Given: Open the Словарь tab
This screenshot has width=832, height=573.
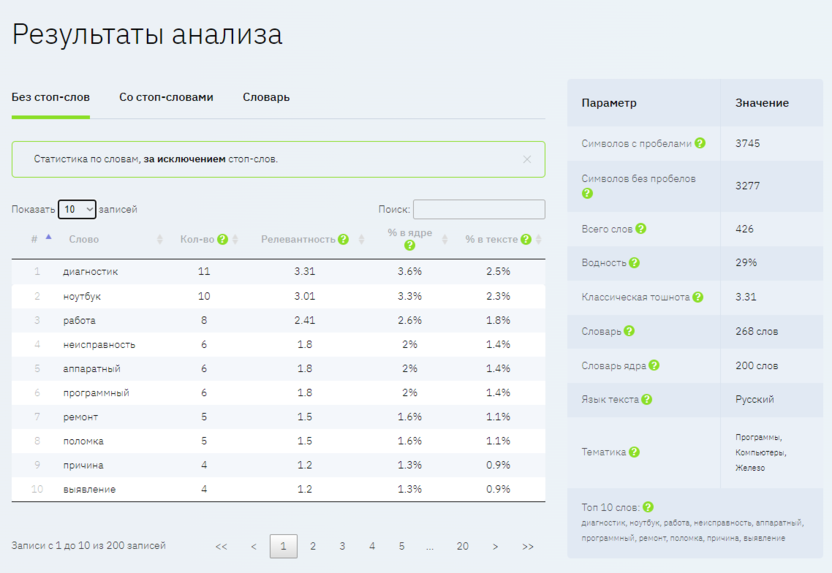Looking at the screenshot, I should click(x=266, y=97).
